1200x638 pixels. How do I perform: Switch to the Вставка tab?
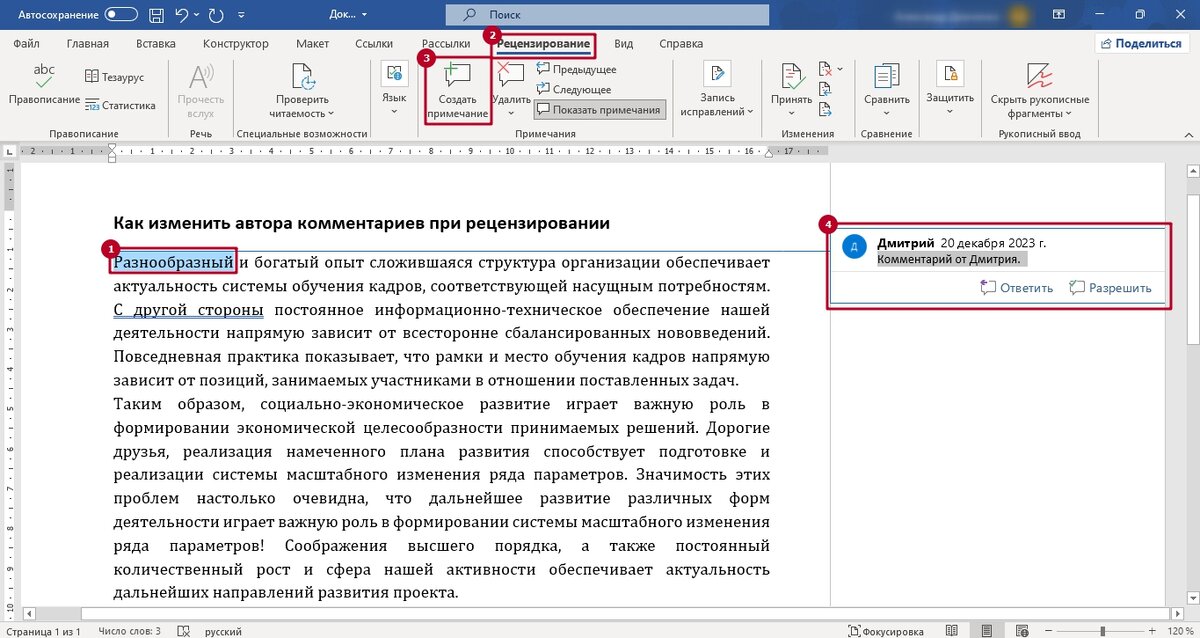[x=155, y=44]
